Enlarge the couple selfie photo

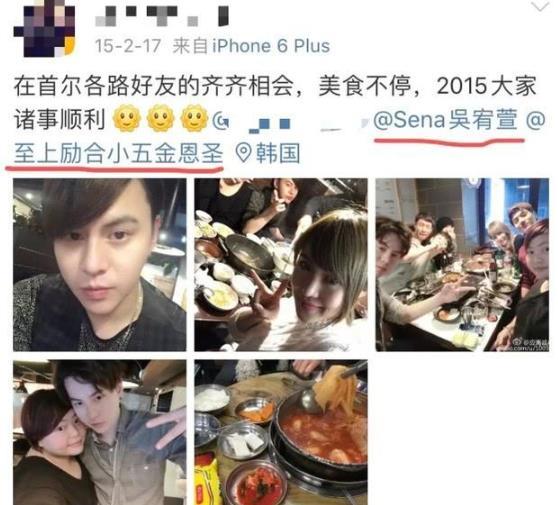[x=100, y=432]
